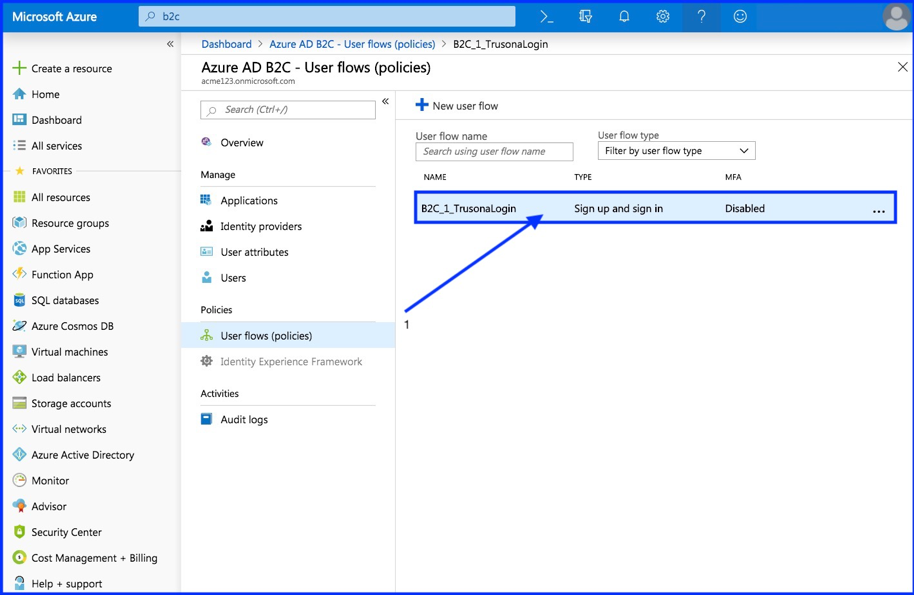
Task: Focus the top search box with b2c
Action: 327,16
